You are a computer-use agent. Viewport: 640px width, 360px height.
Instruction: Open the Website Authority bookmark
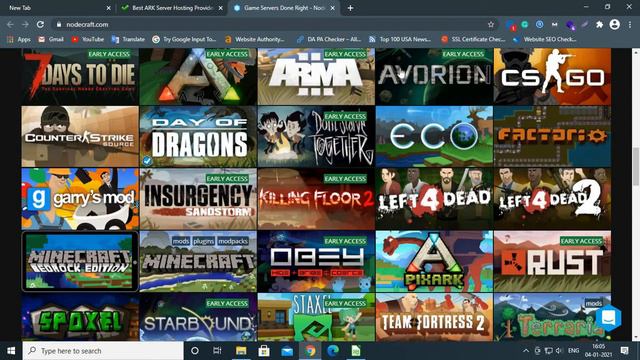pos(255,39)
